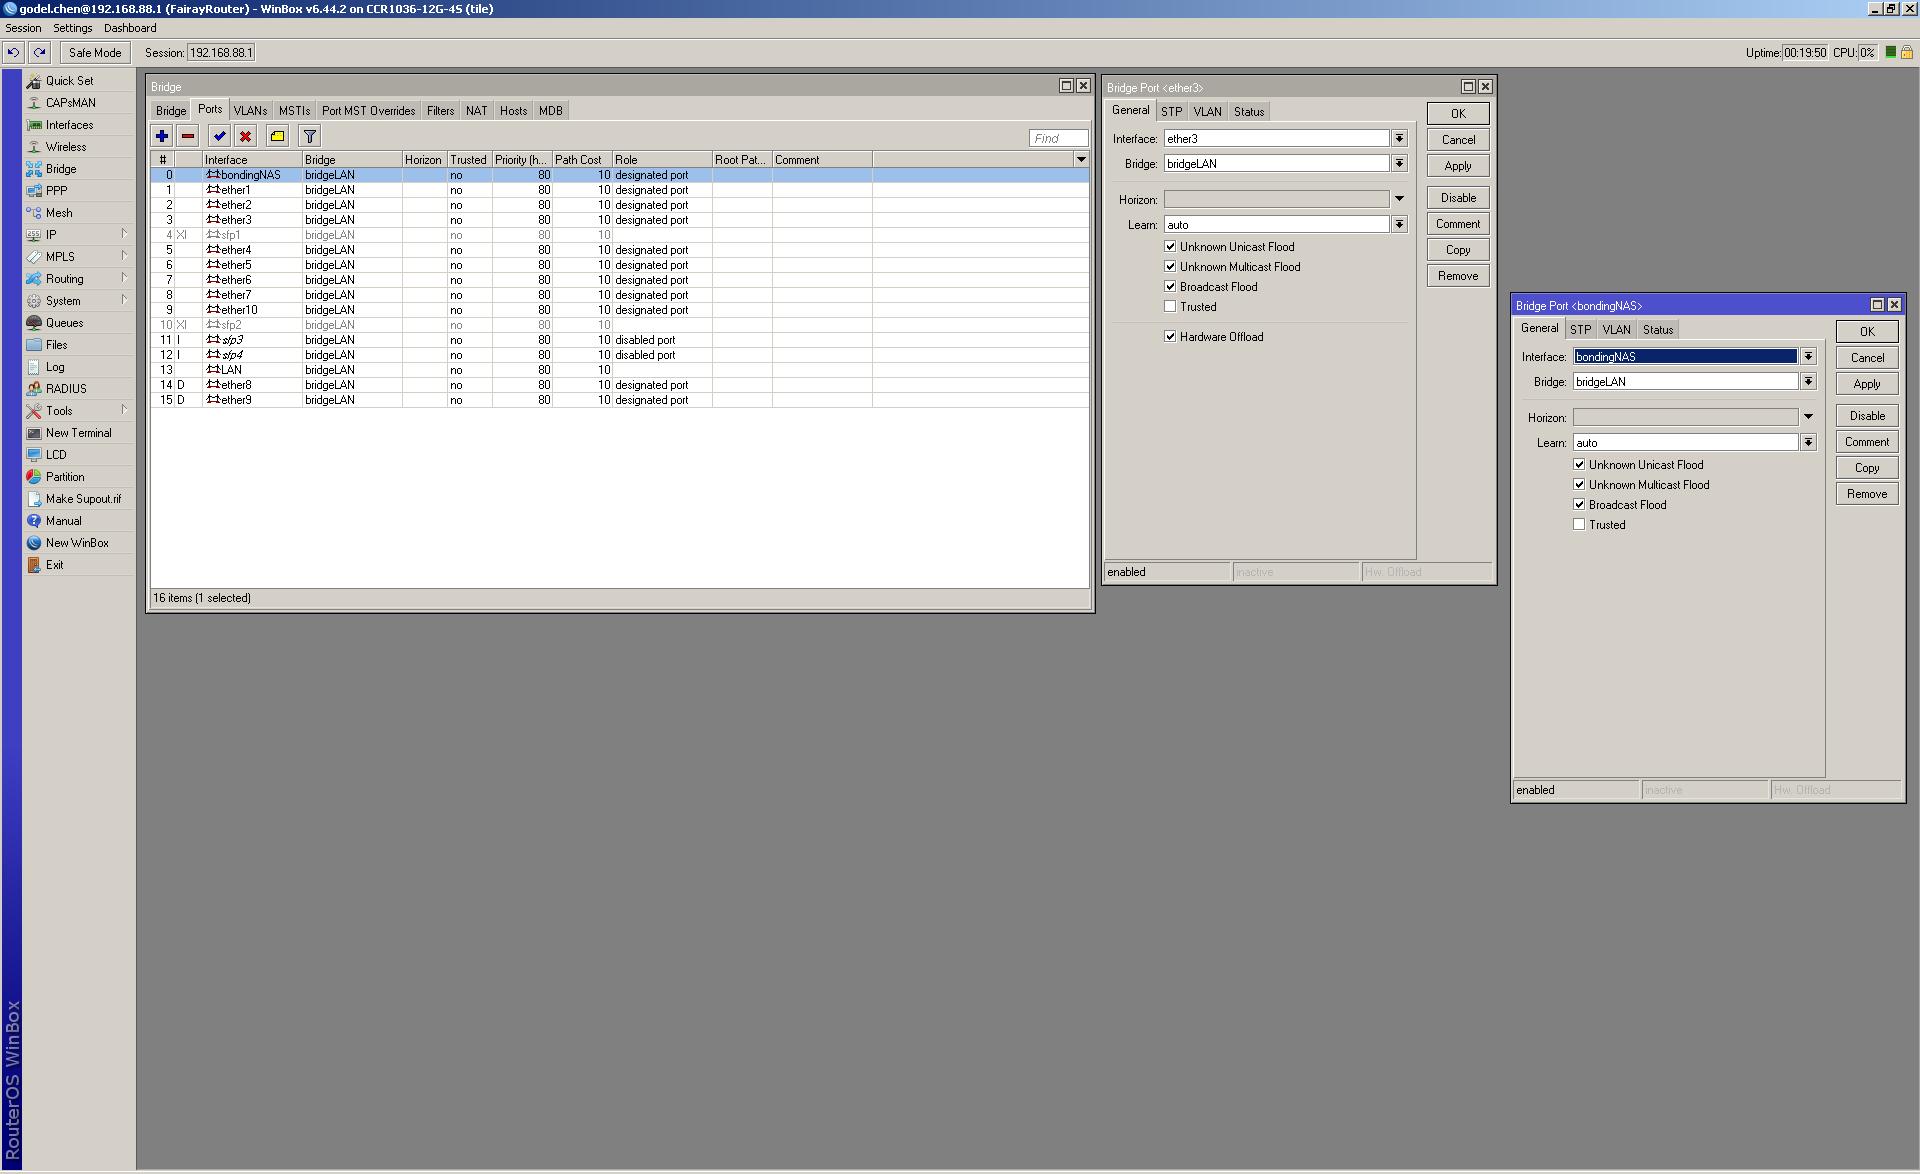This screenshot has width=1920, height=1174.
Task: Click the Find search field
Action: (x=1057, y=138)
